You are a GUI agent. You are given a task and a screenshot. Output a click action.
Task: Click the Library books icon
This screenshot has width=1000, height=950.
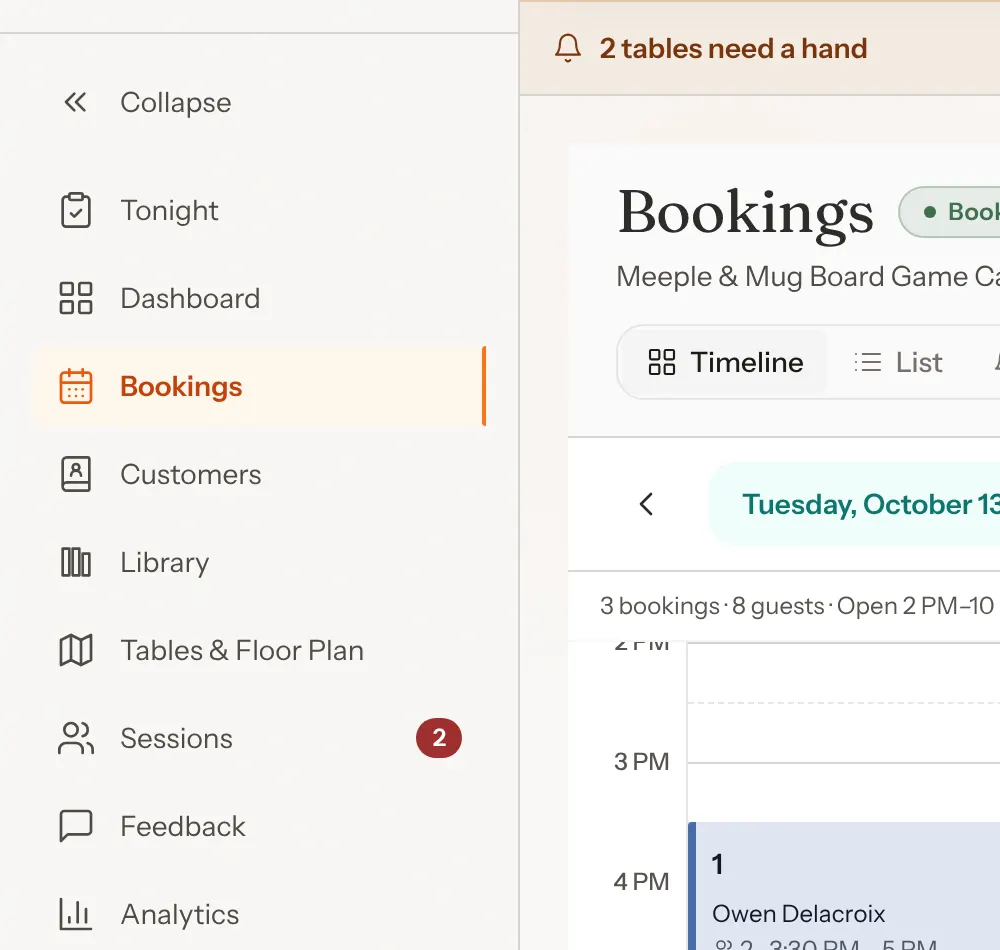point(76,562)
